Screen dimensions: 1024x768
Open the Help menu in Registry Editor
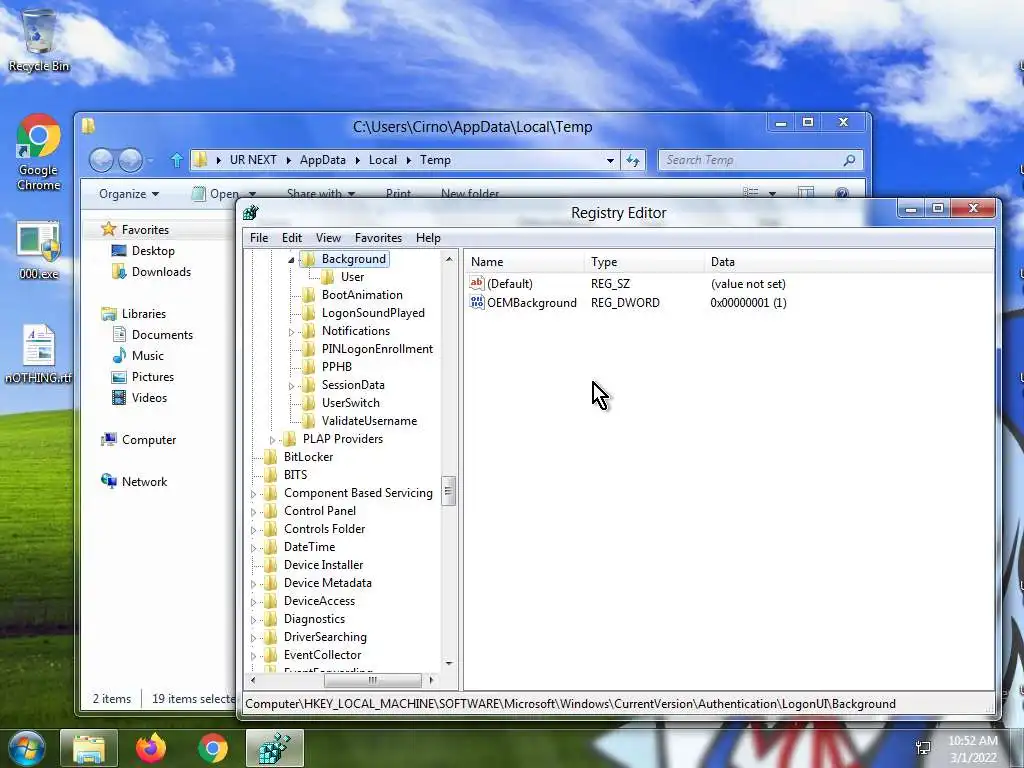click(428, 238)
